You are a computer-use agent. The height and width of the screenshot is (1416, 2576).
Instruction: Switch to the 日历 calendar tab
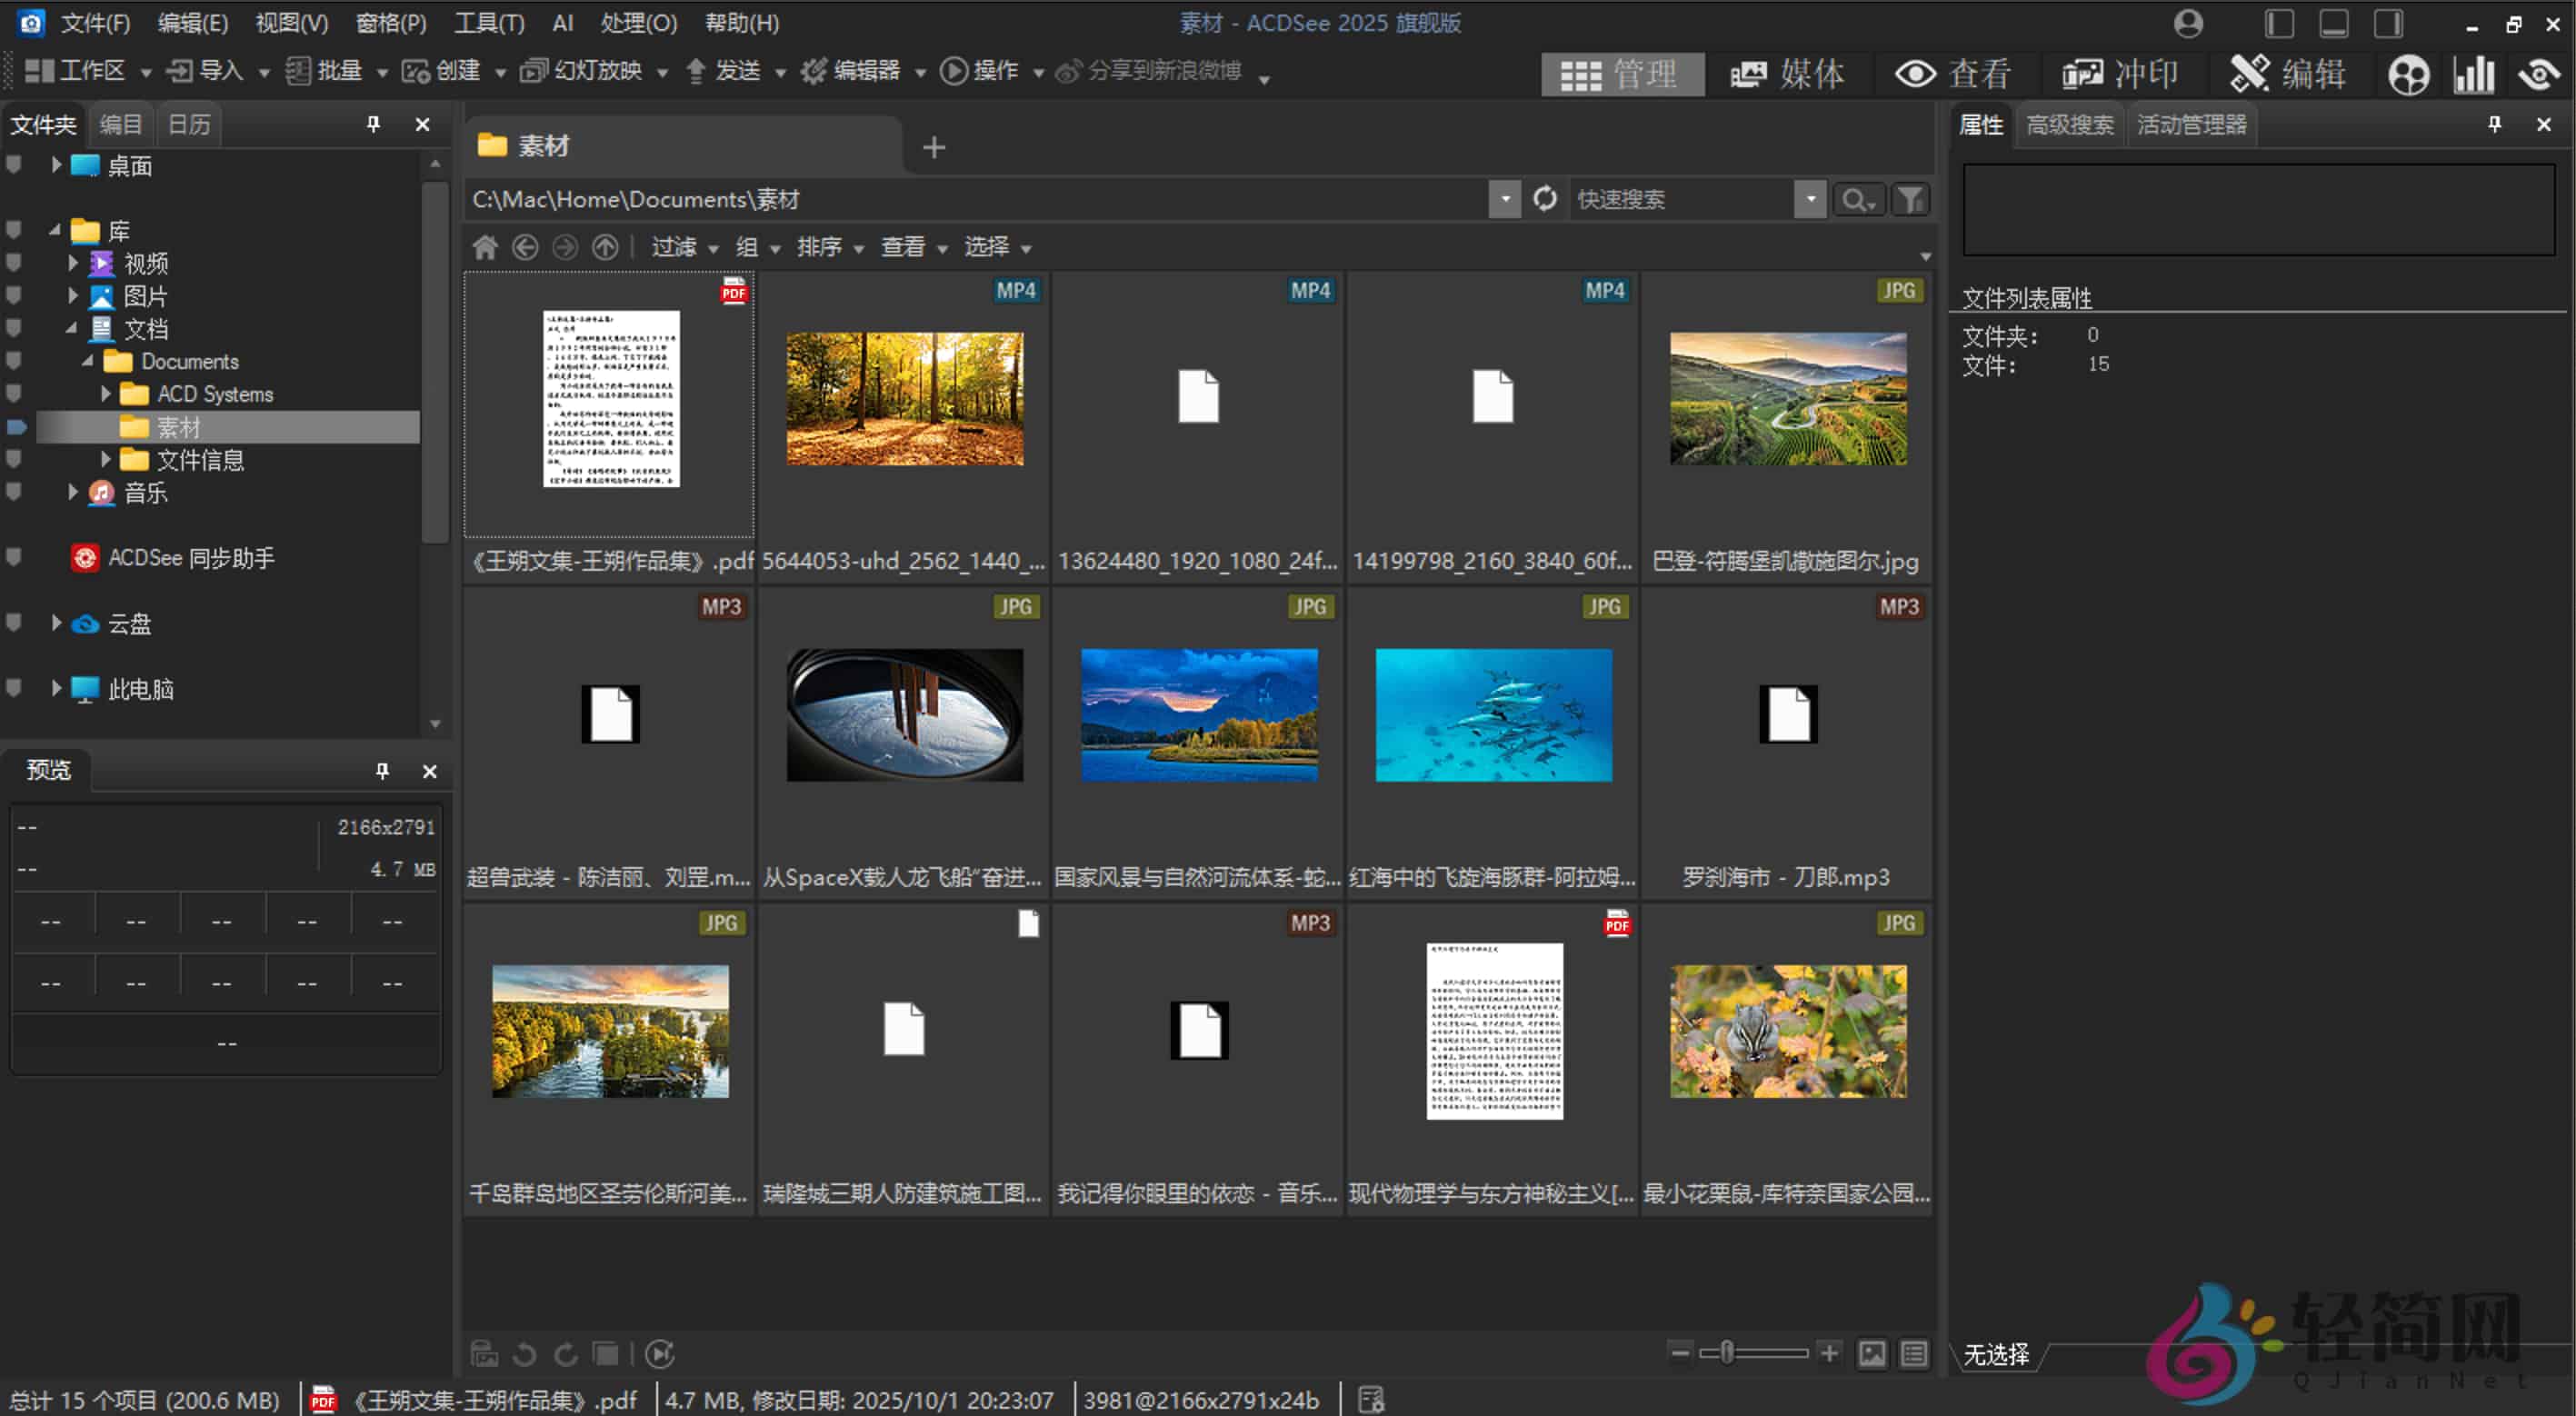coord(189,124)
